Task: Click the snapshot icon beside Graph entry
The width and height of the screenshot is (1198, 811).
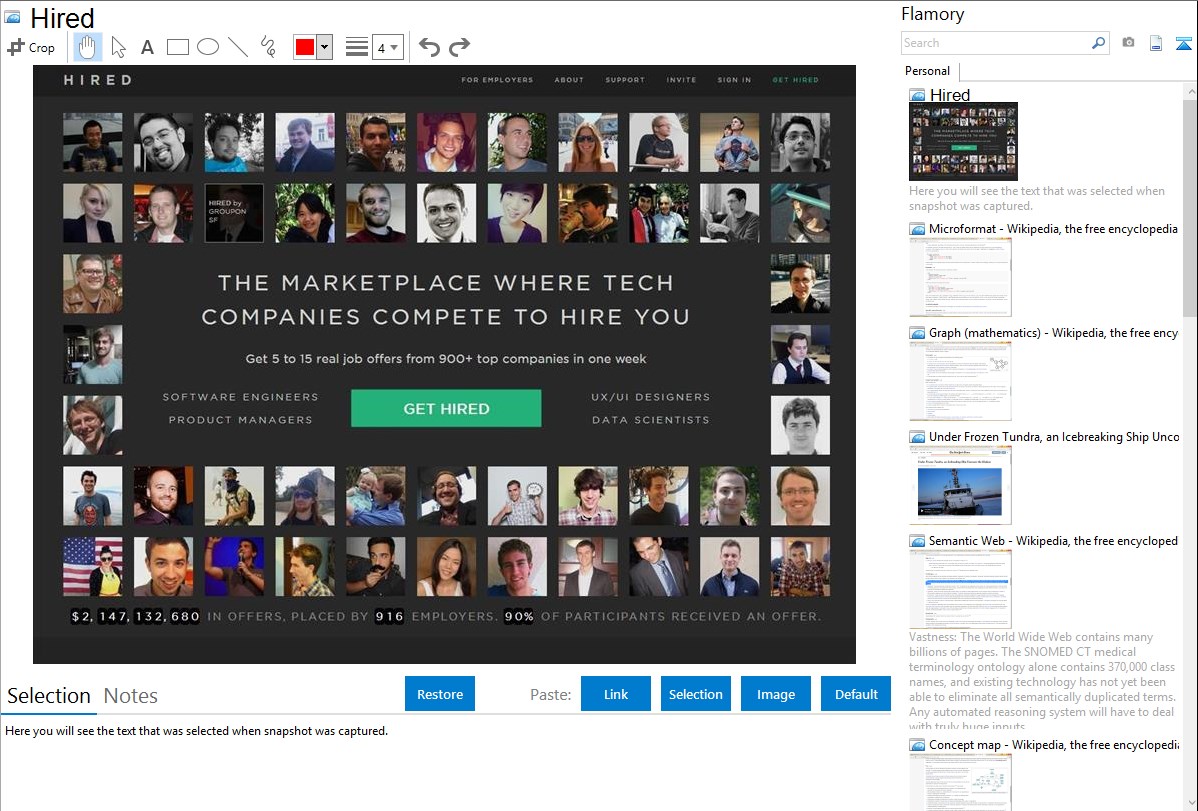Action: (917, 333)
